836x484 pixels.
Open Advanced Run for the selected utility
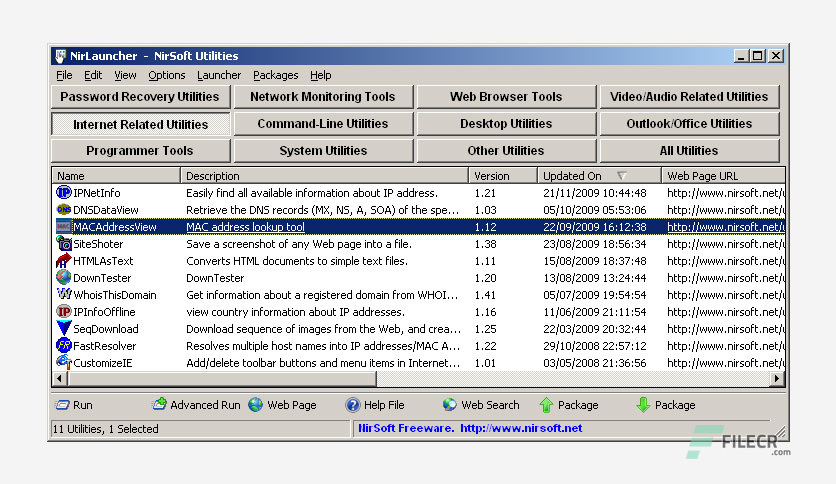pos(196,405)
